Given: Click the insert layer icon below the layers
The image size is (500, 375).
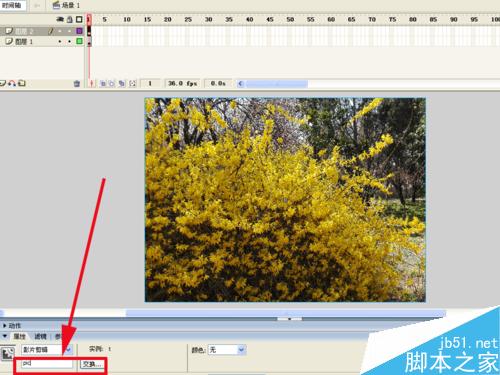Looking at the screenshot, I should coord(2,83).
